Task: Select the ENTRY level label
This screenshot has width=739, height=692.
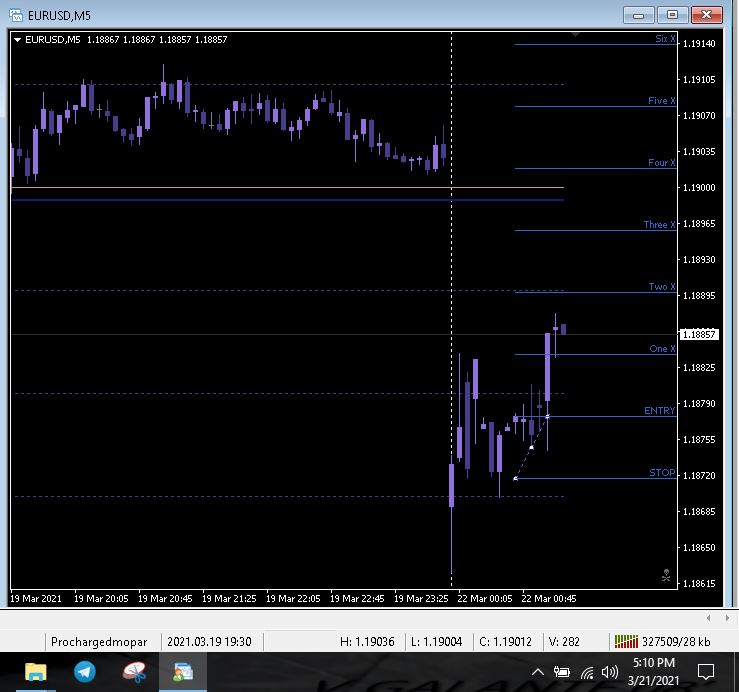Action: point(659,411)
